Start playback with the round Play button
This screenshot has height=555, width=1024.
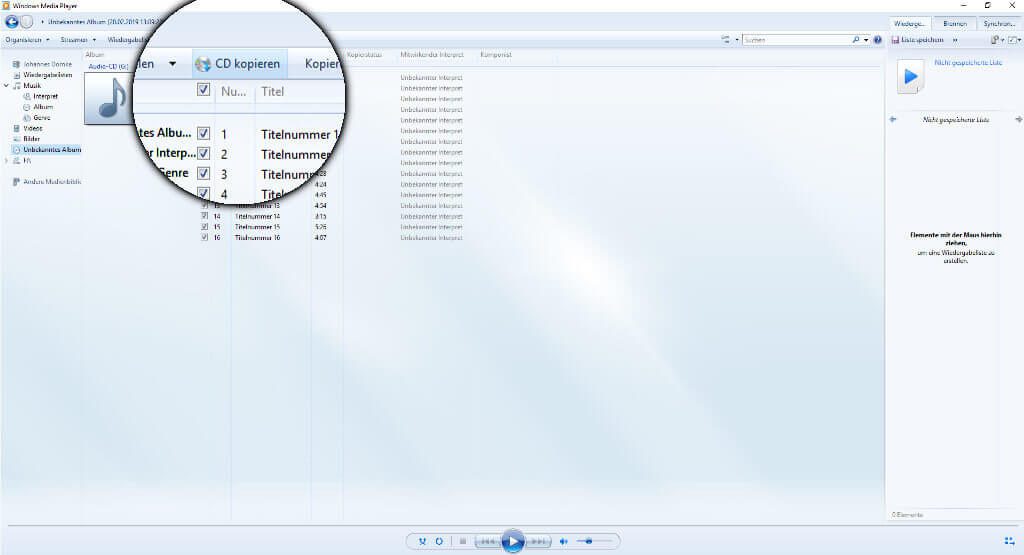click(513, 541)
